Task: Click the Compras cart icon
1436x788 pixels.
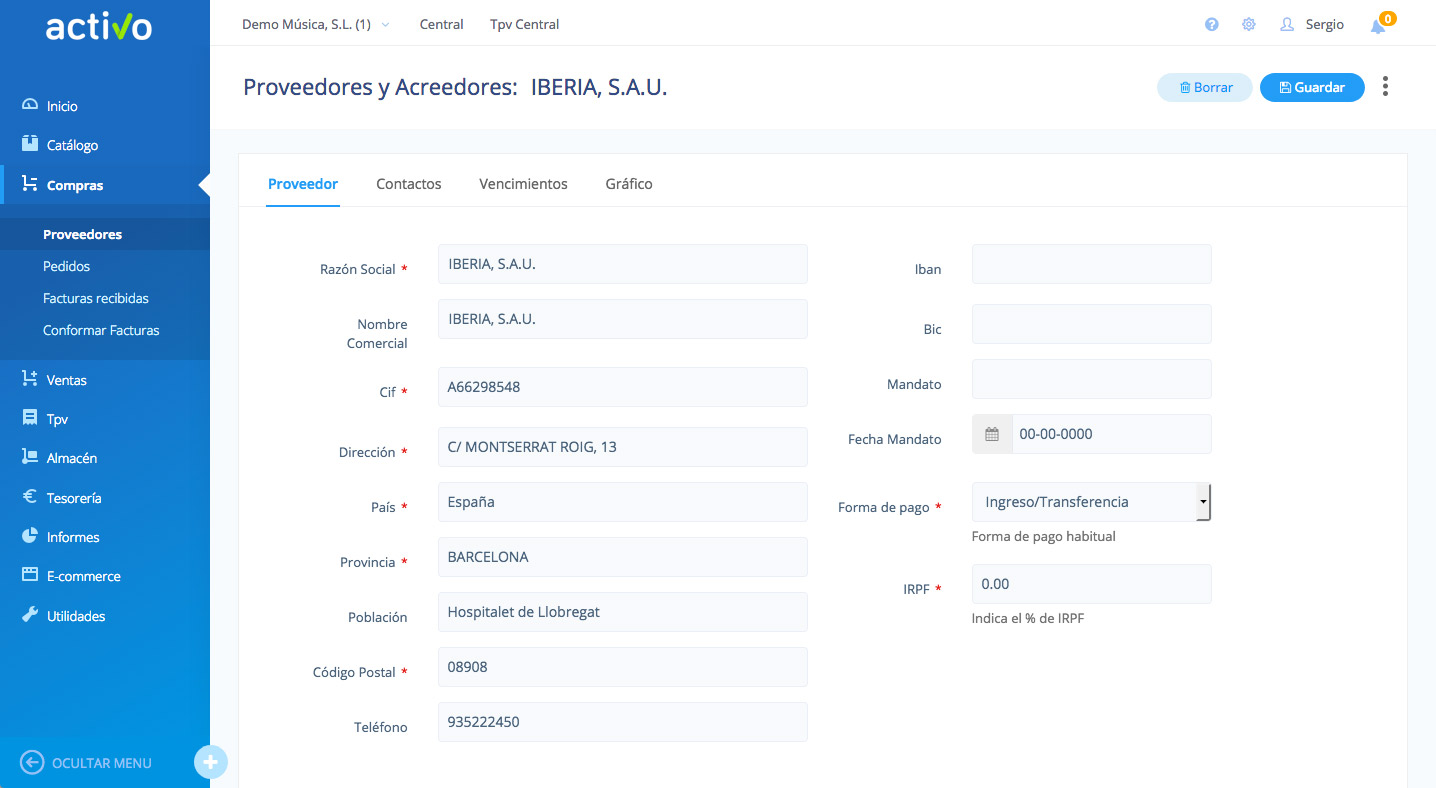Action: 29,184
